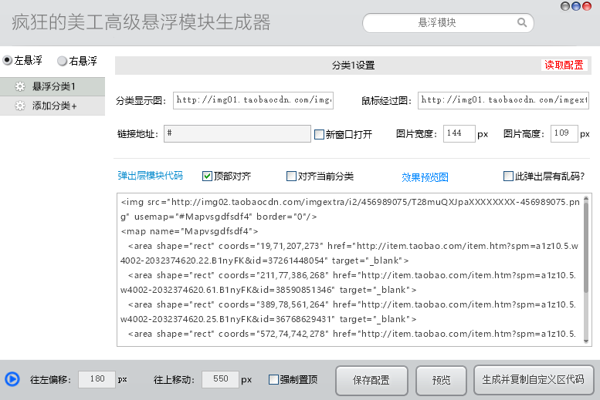Tick the 对齐当前分类 checkbox
Viewport: 600px width, 400px height.
pyautogui.click(x=291, y=176)
